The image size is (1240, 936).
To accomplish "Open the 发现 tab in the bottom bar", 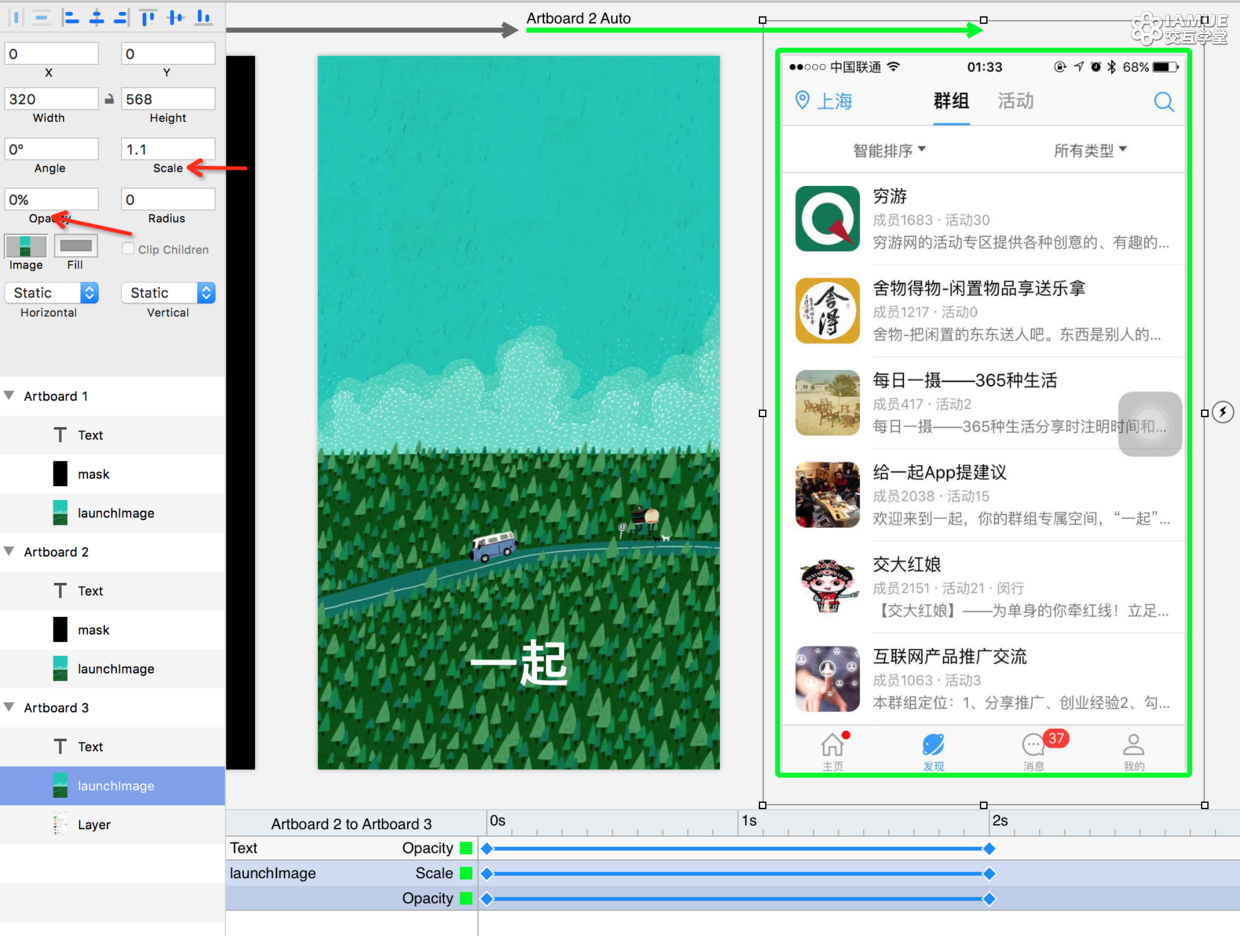I will click(933, 751).
